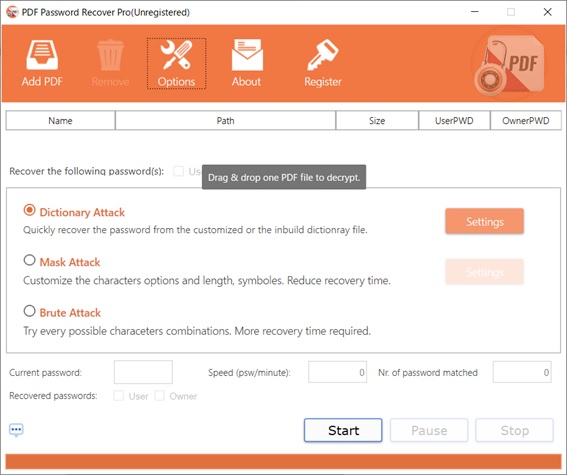Toggle the Recovered passwords User checkbox
This screenshot has height=475, width=567.
pyautogui.click(x=118, y=396)
